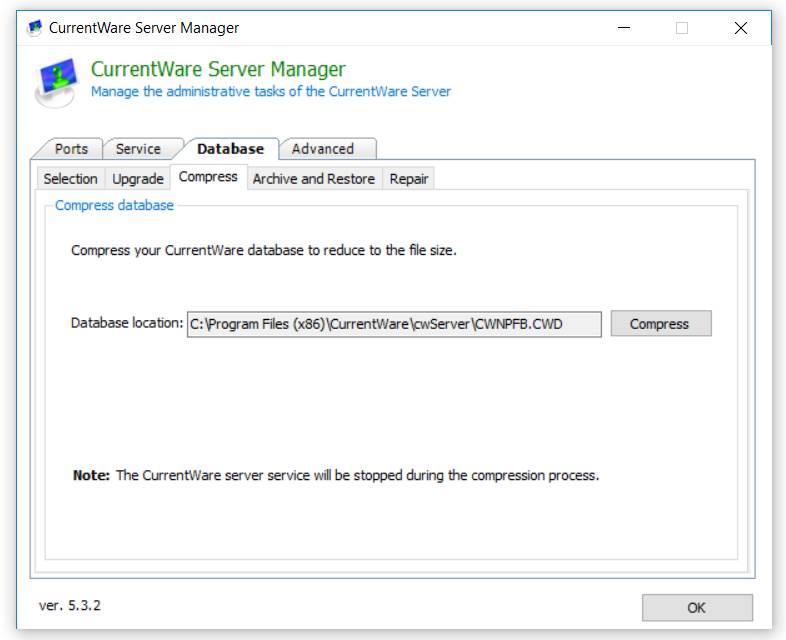The height and width of the screenshot is (640, 786).
Task: Switch to the Selection sub-tab
Action: (71, 179)
